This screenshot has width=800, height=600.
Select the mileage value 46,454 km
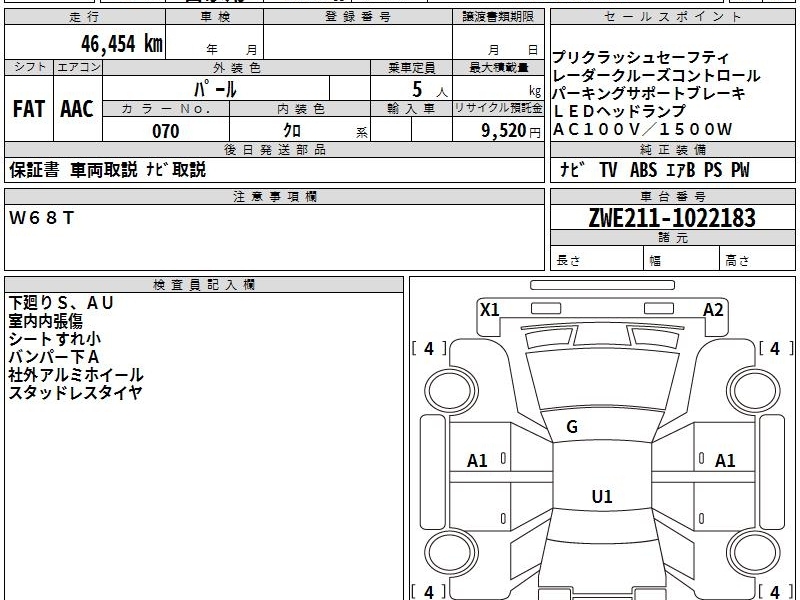[121, 44]
